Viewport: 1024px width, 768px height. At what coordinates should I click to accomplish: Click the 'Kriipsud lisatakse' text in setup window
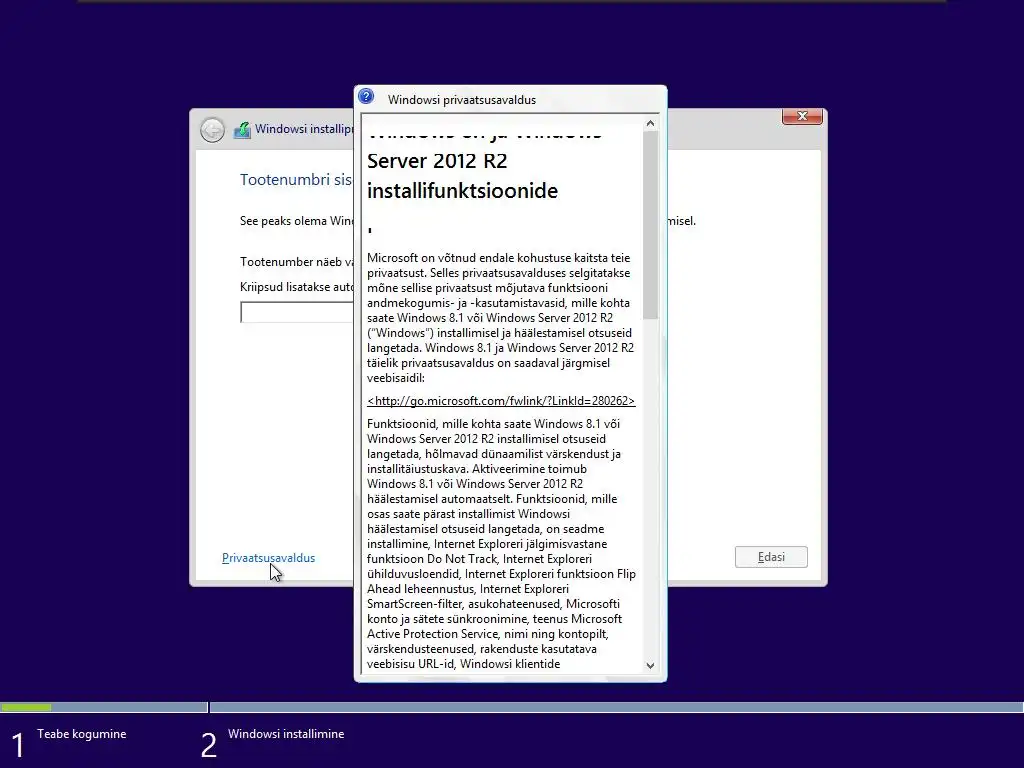click(x=296, y=287)
